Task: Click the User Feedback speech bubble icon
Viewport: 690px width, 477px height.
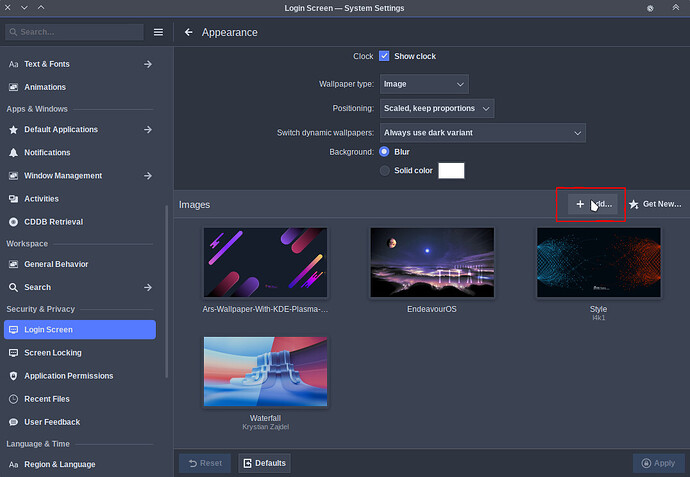Action: tap(14, 422)
